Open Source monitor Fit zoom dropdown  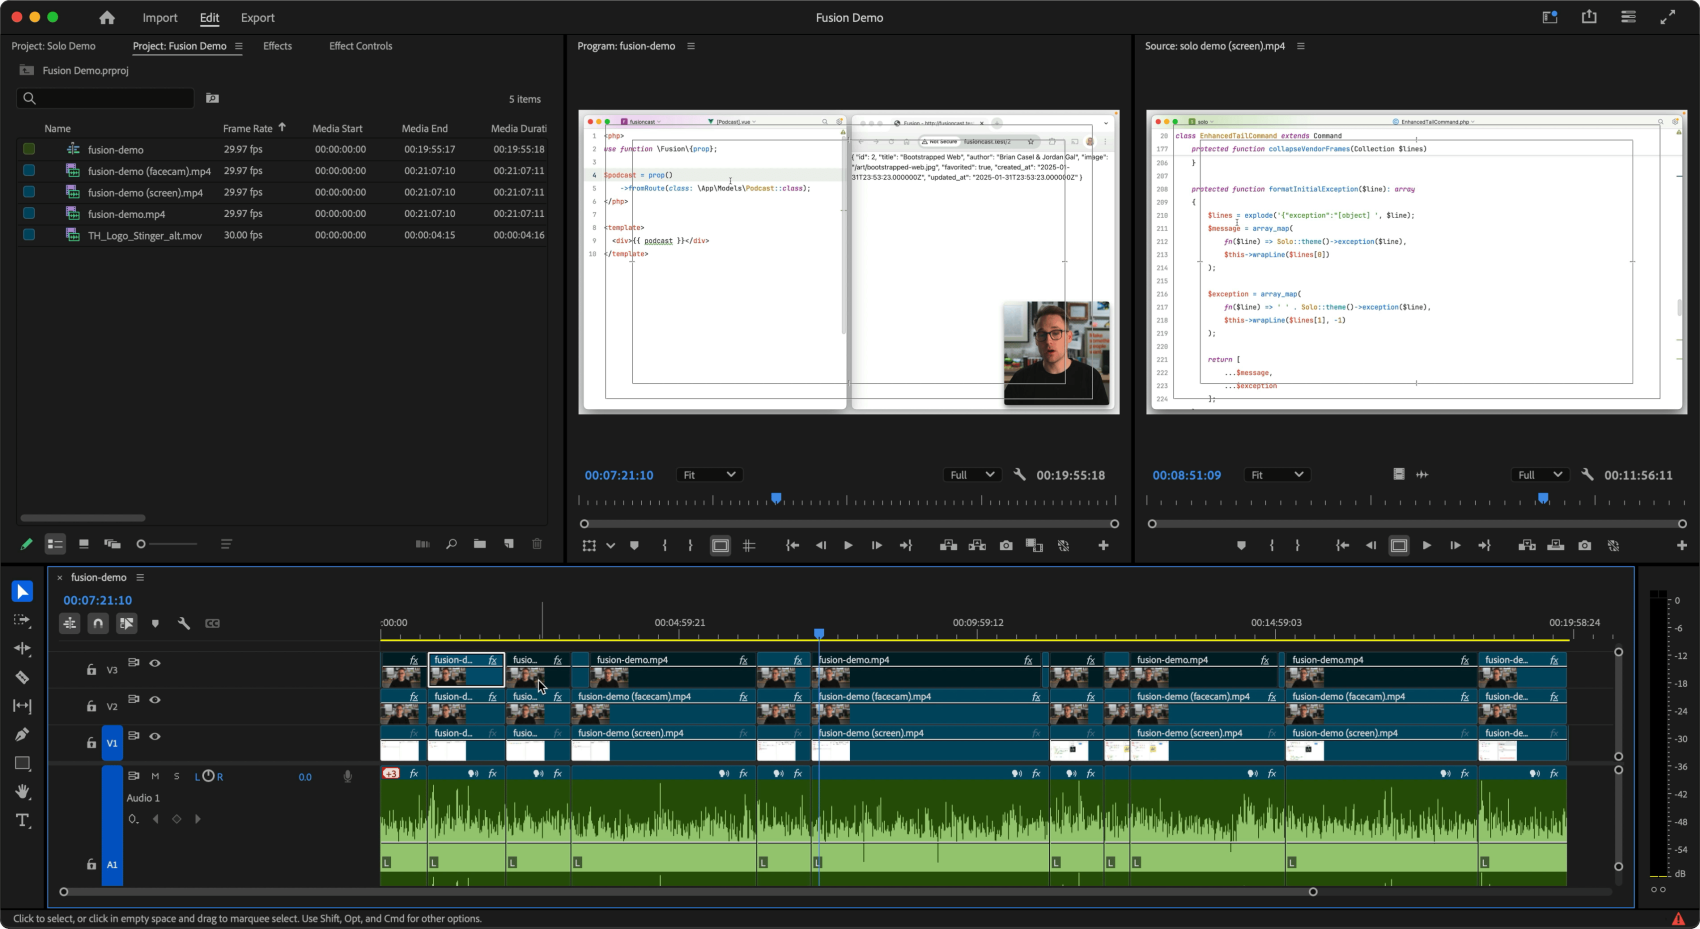coord(1277,475)
